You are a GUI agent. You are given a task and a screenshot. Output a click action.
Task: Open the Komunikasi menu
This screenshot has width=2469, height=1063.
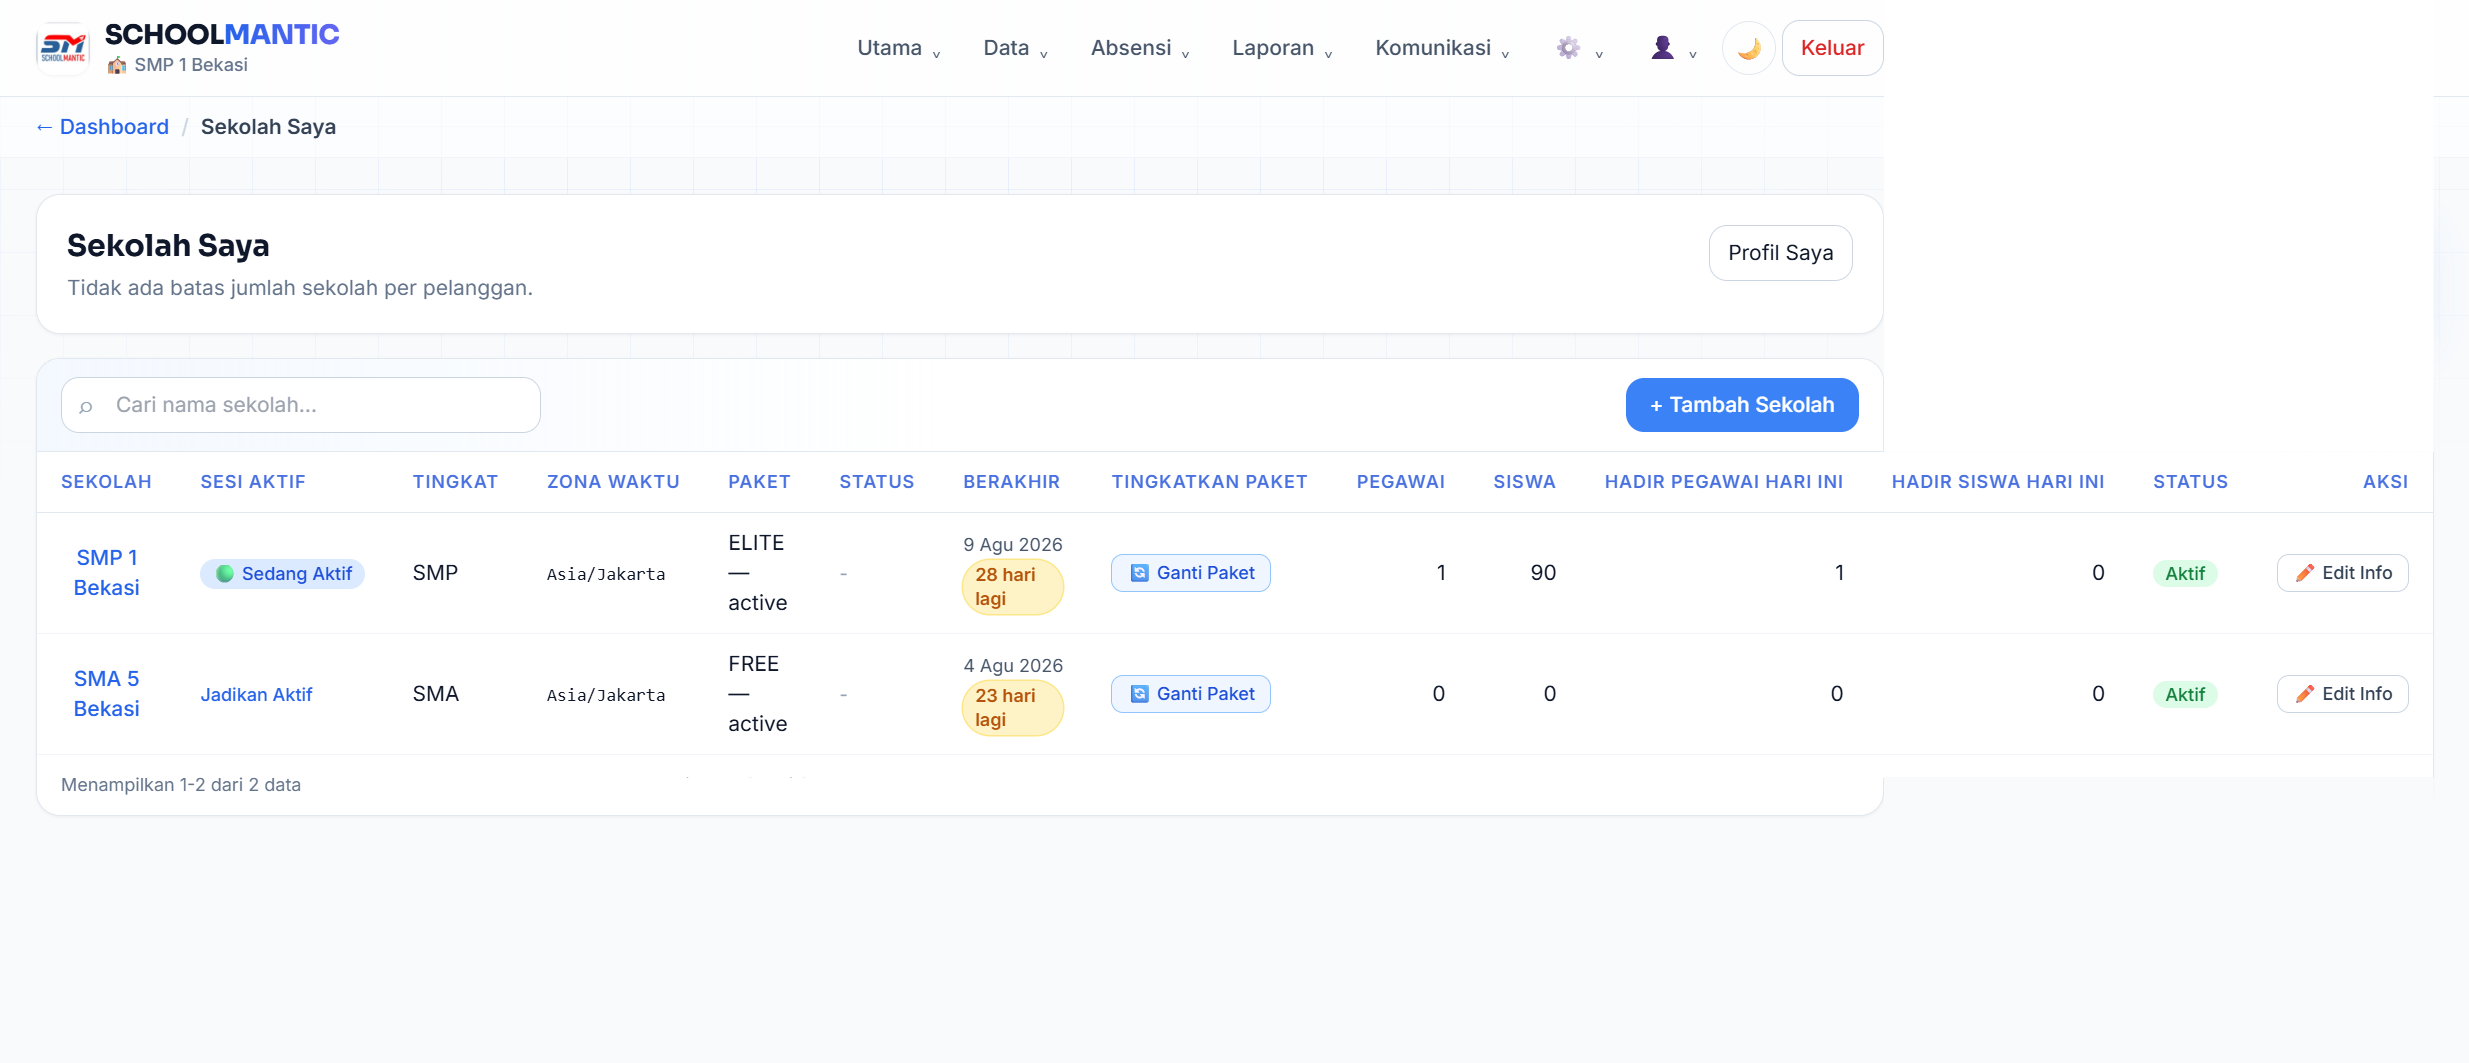(x=1442, y=48)
